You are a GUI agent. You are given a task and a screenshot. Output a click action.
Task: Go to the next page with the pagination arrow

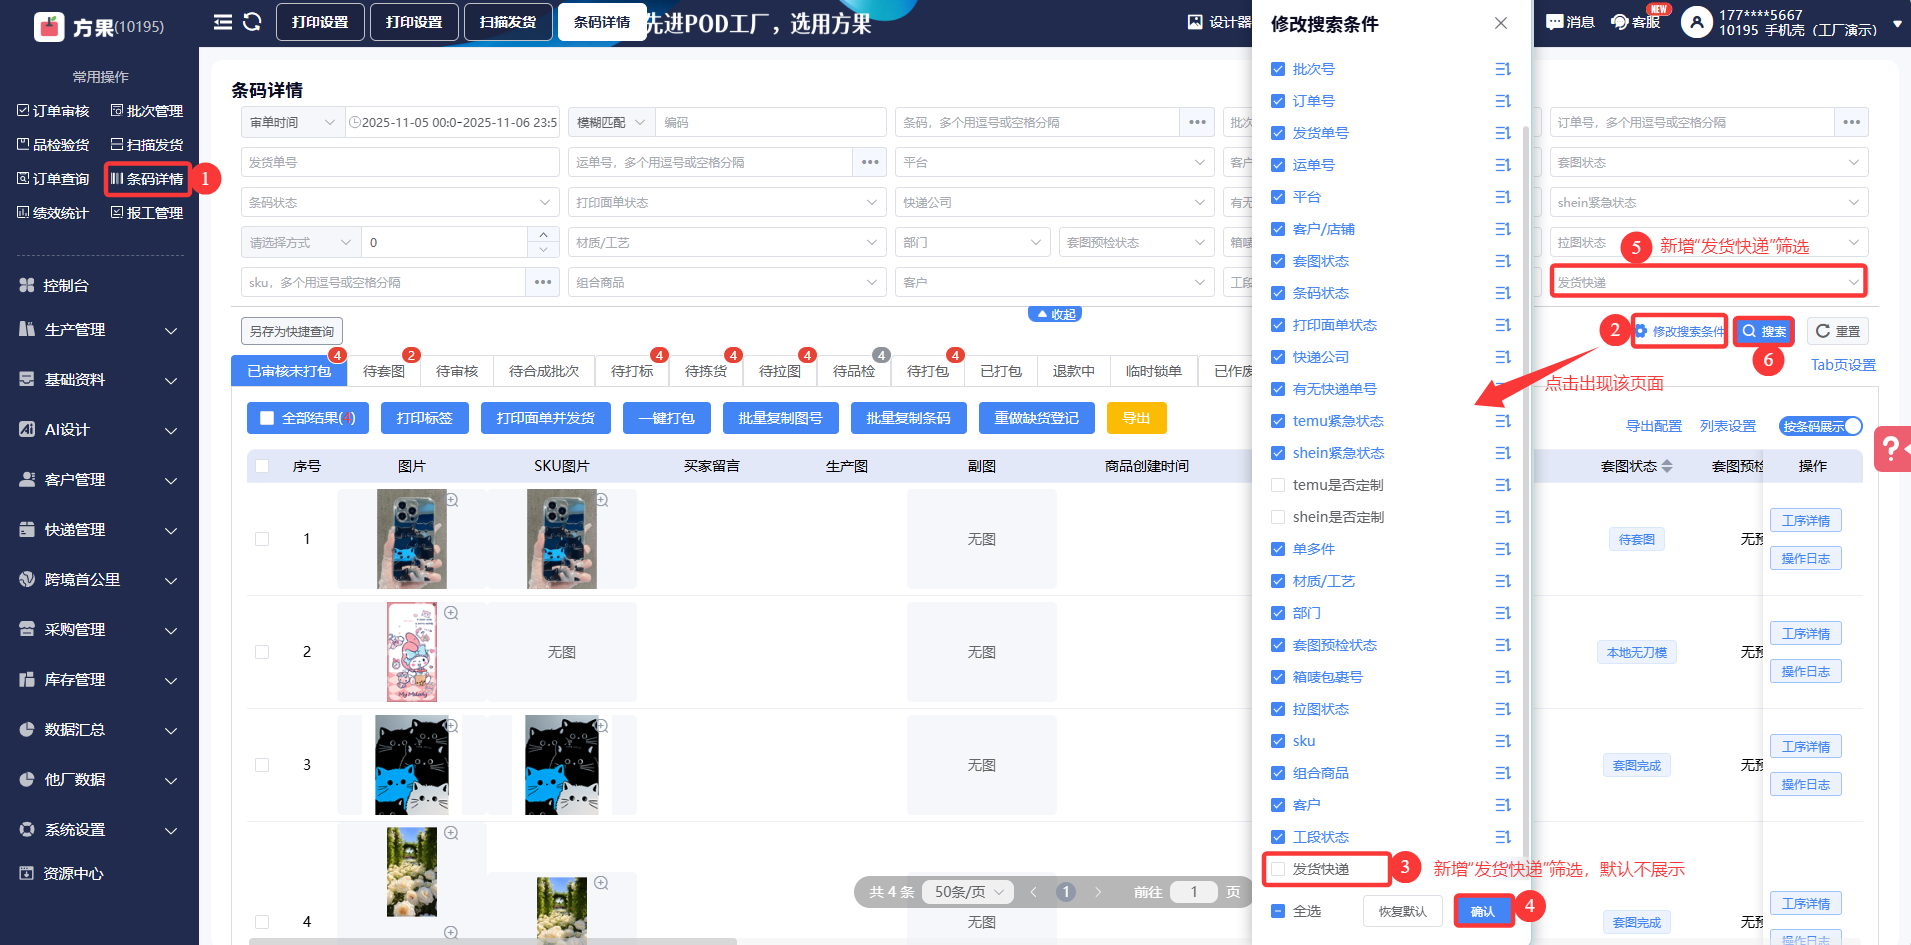(1098, 892)
